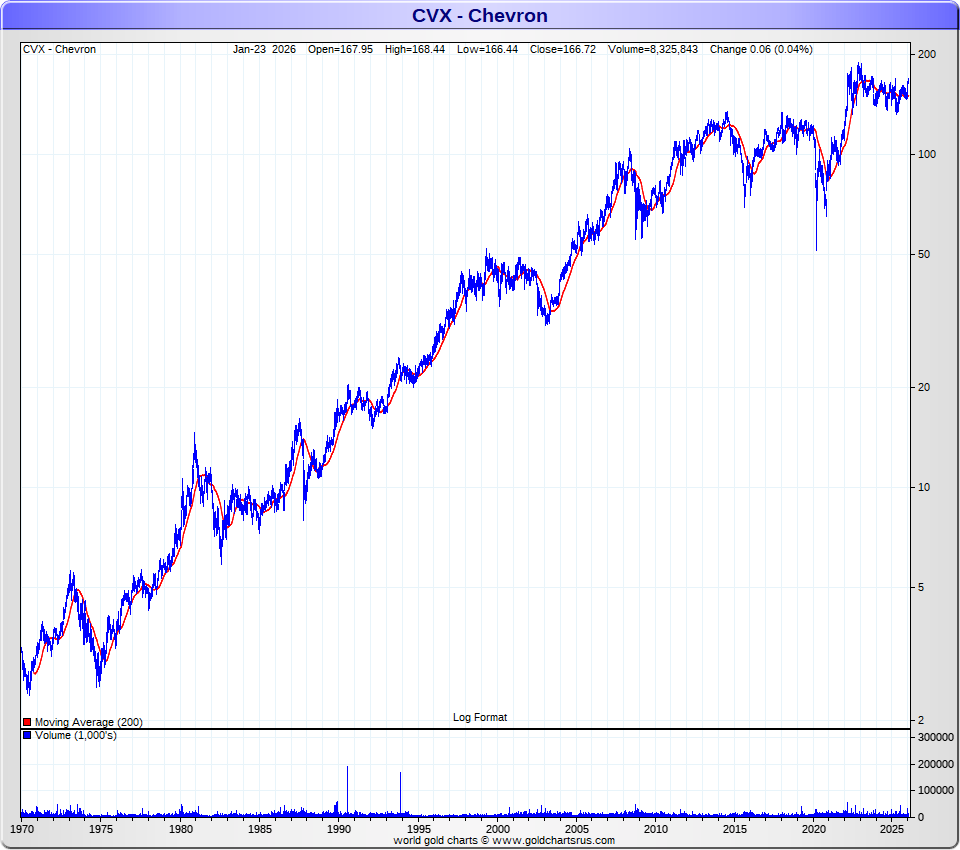Click the red Moving Average (200) legend swatch
Screen dimensions: 960x850
pos(27,722)
